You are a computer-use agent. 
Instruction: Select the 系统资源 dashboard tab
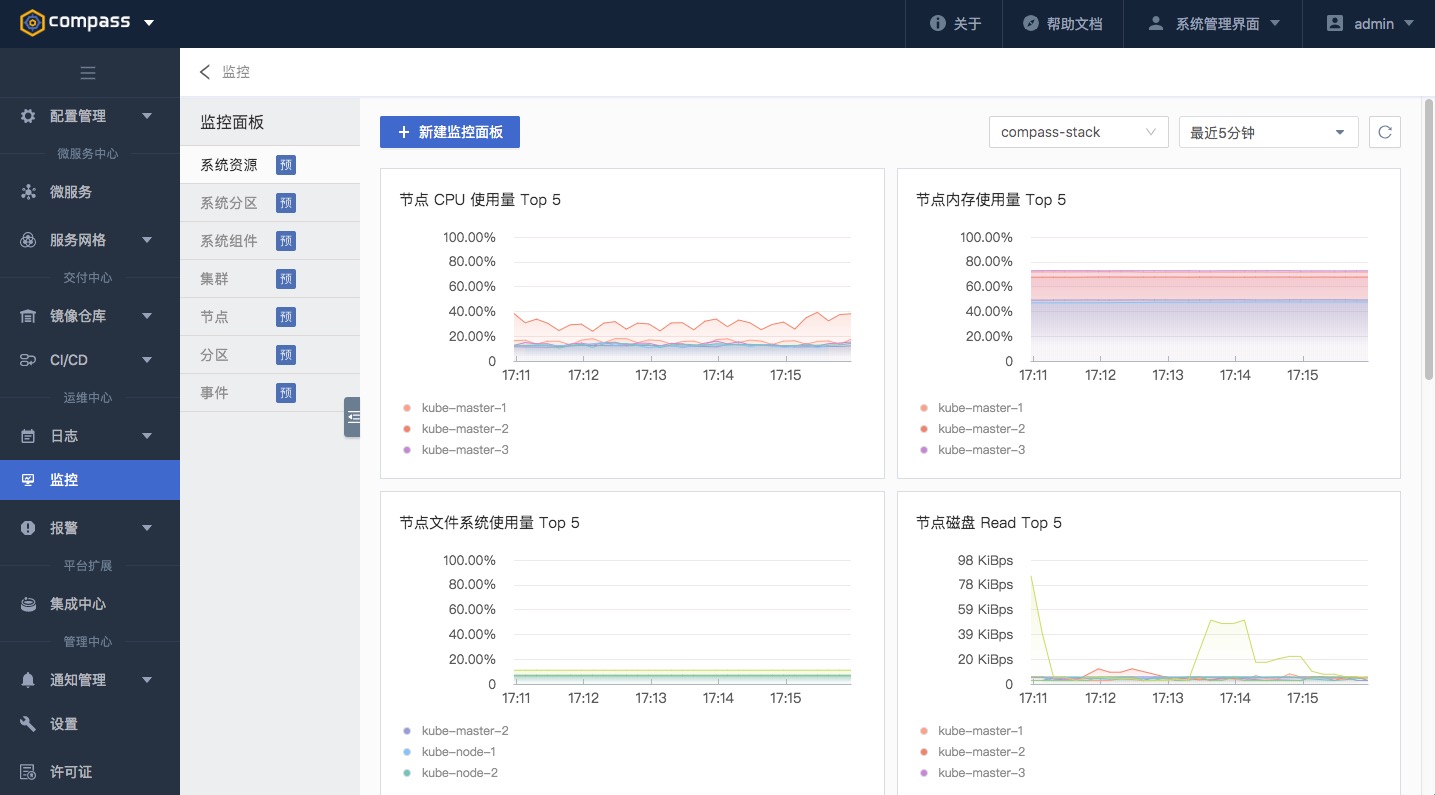(270, 165)
